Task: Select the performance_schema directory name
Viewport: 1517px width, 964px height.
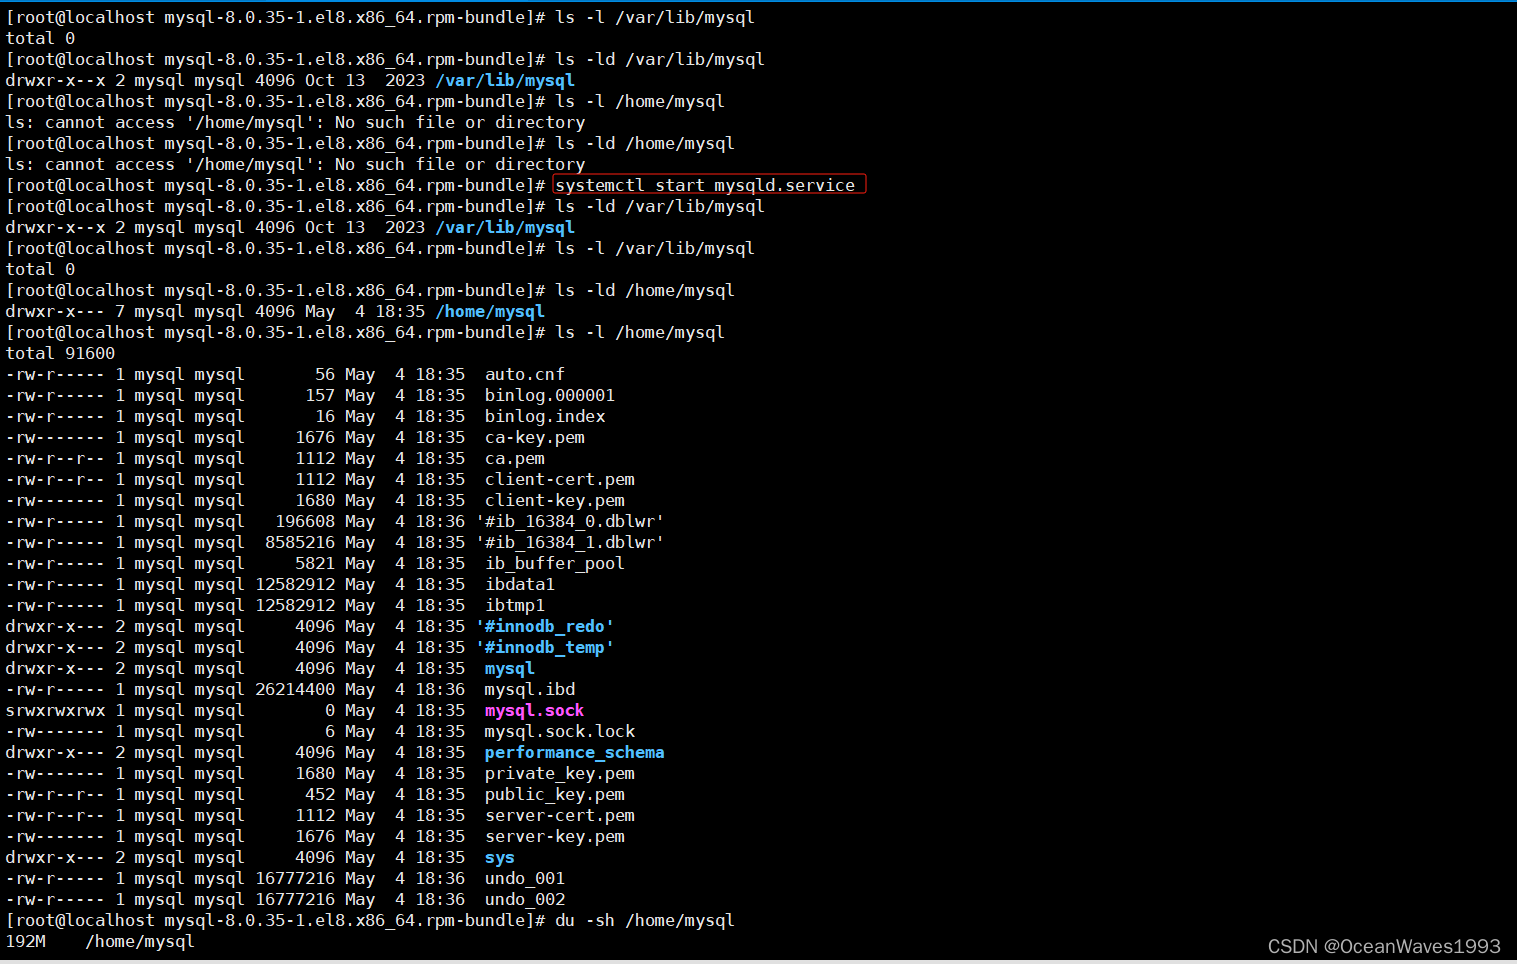Action: click(x=575, y=752)
